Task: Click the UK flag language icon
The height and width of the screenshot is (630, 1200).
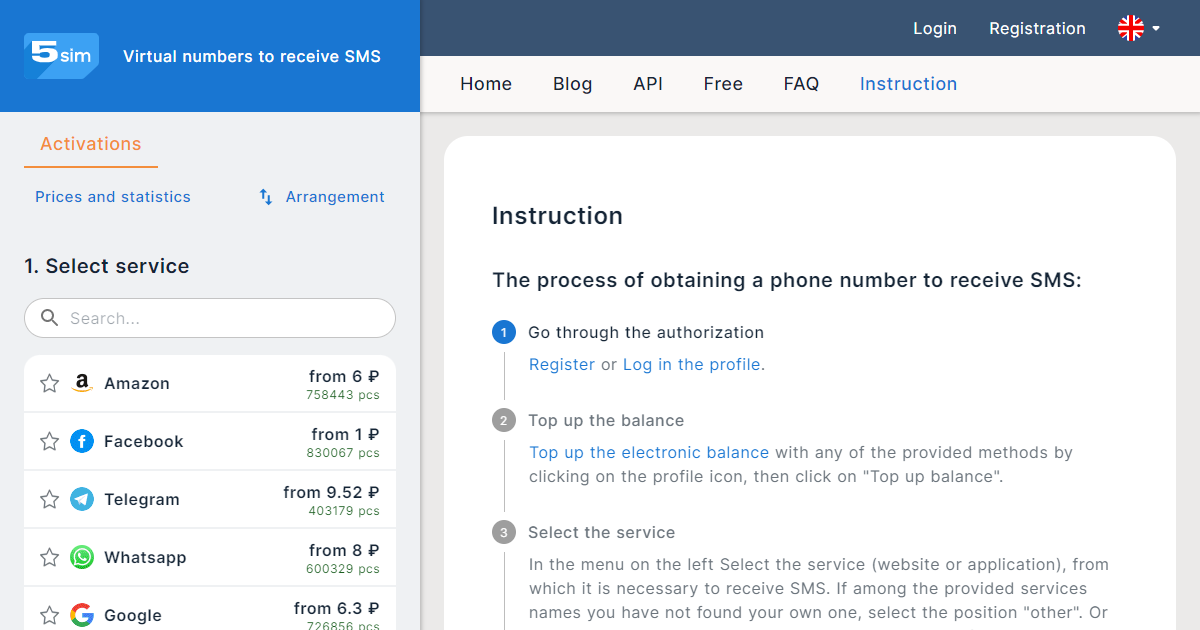Action: pos(1131,28)
